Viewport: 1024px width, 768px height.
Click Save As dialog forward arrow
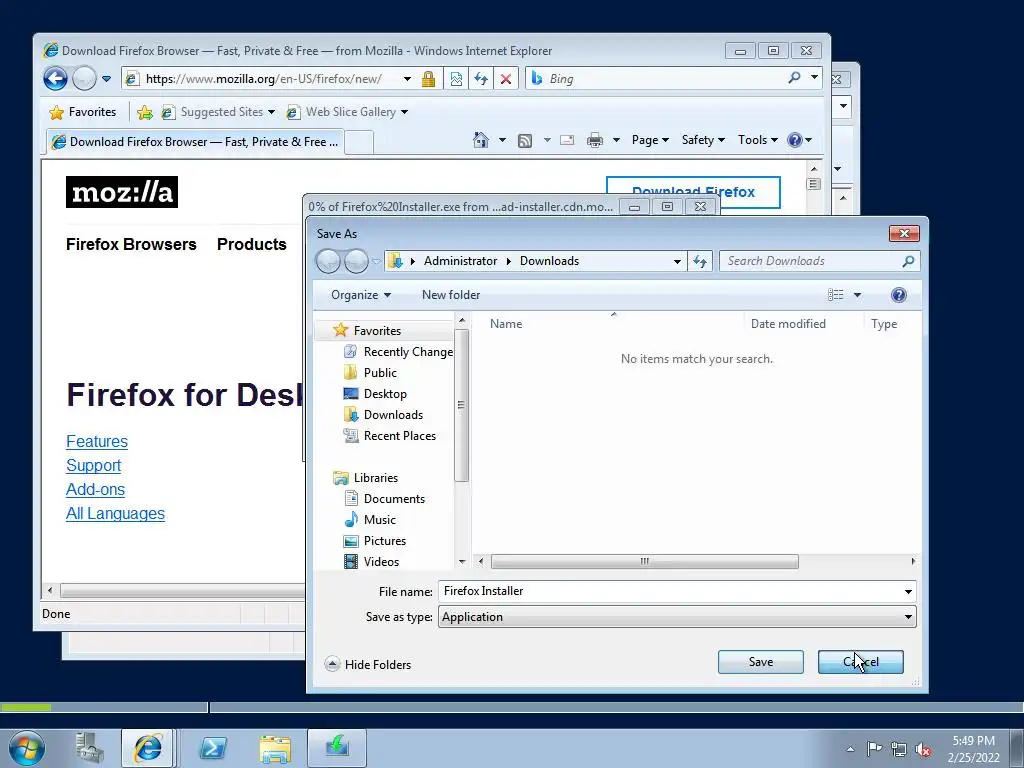[356, 261]
